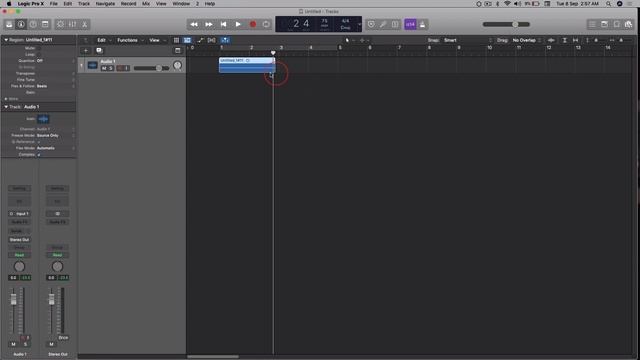Image resolution: width=640 pixels, height=360 pixels.
Task: Go to beginning transport button
Action: [x=223, y=24]
